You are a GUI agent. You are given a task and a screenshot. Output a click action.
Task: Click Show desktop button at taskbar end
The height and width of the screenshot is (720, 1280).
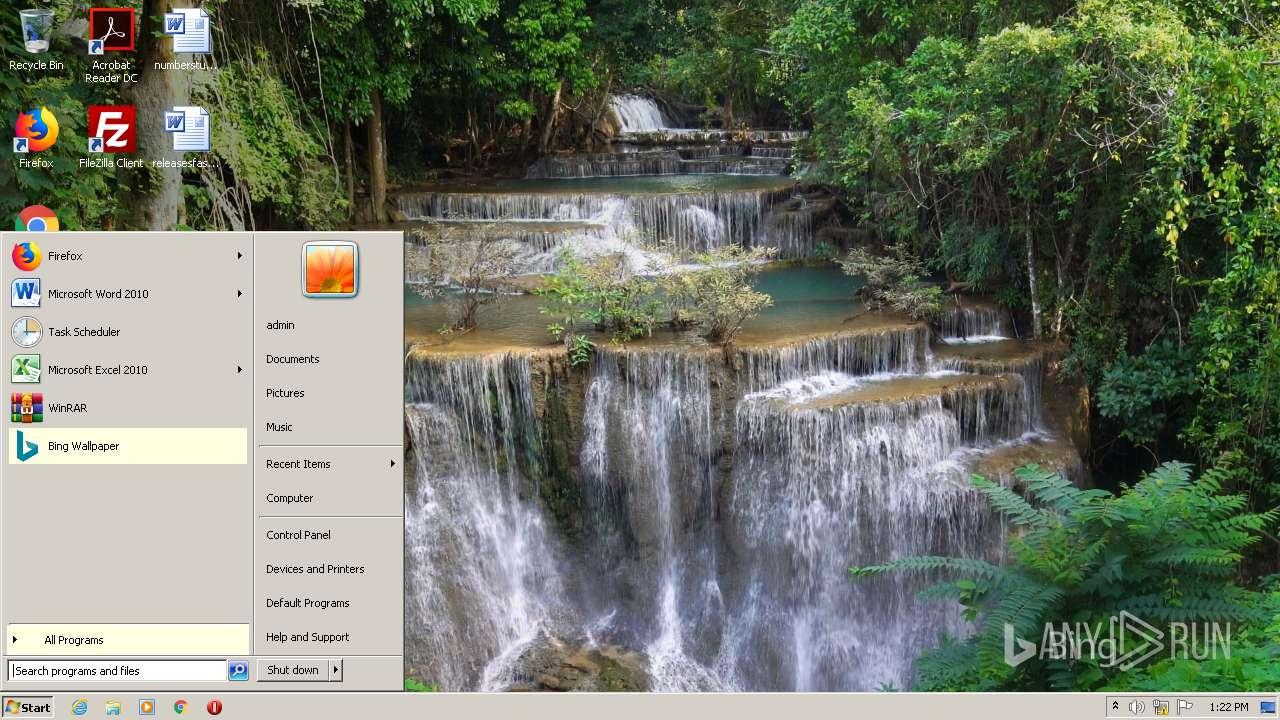coord(1268,707)
